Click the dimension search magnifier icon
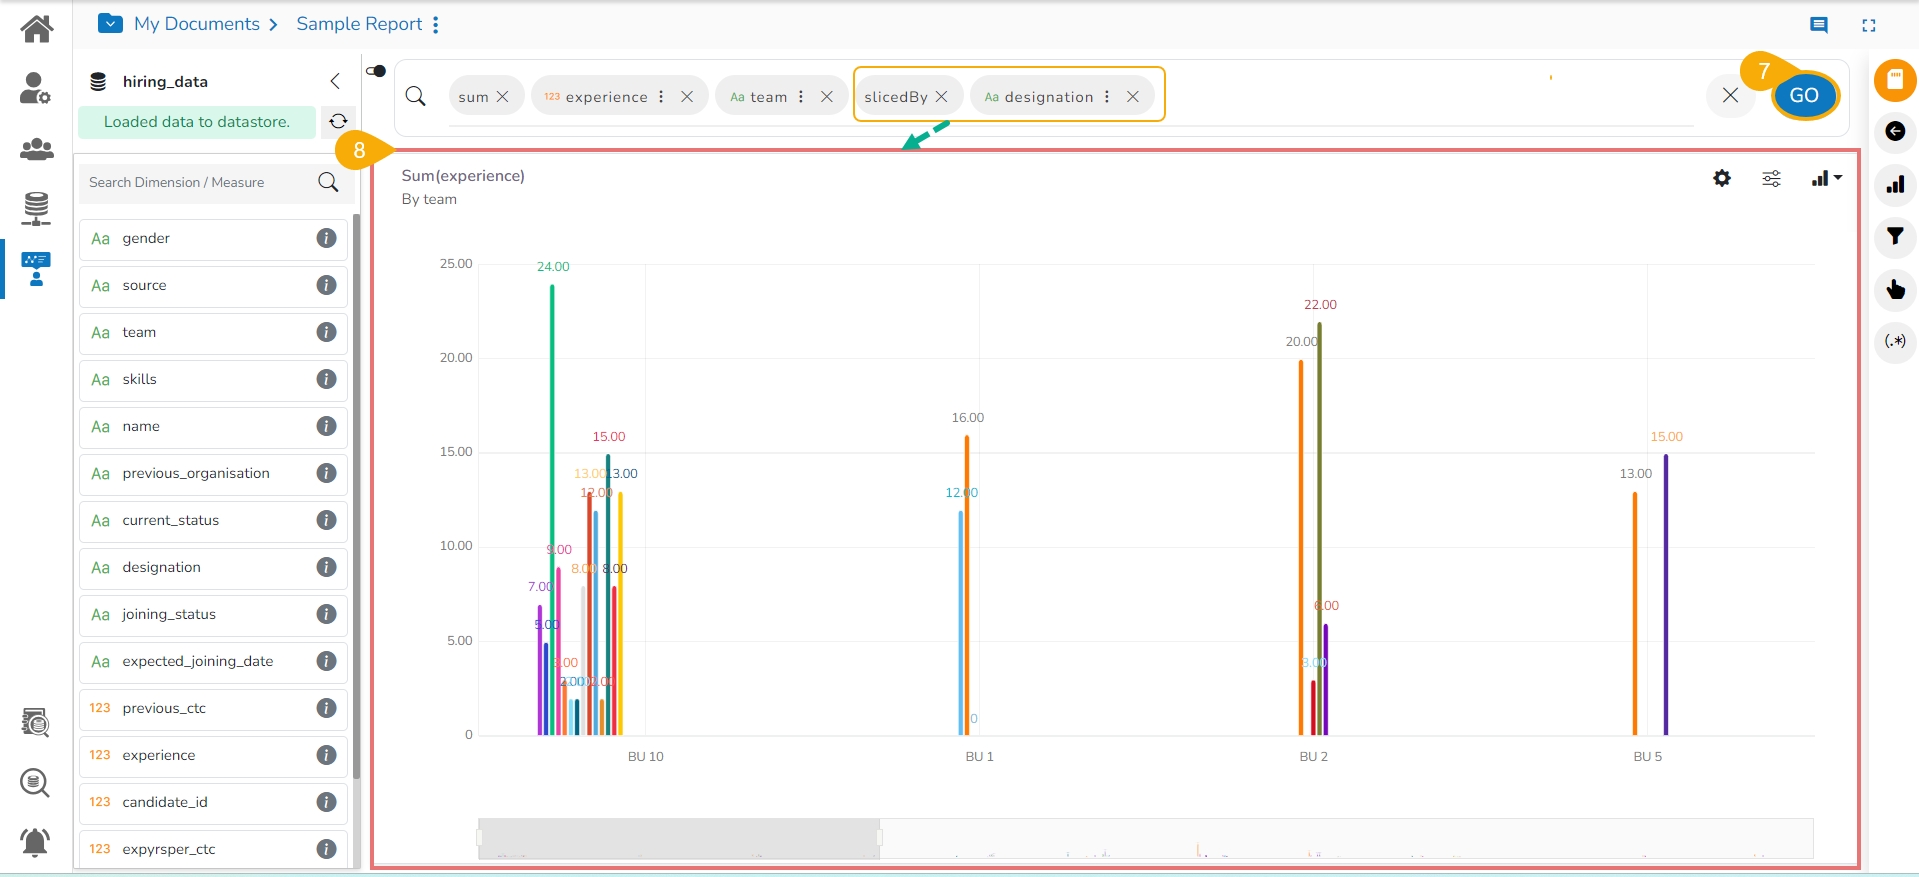 click(x=328, y=182)
